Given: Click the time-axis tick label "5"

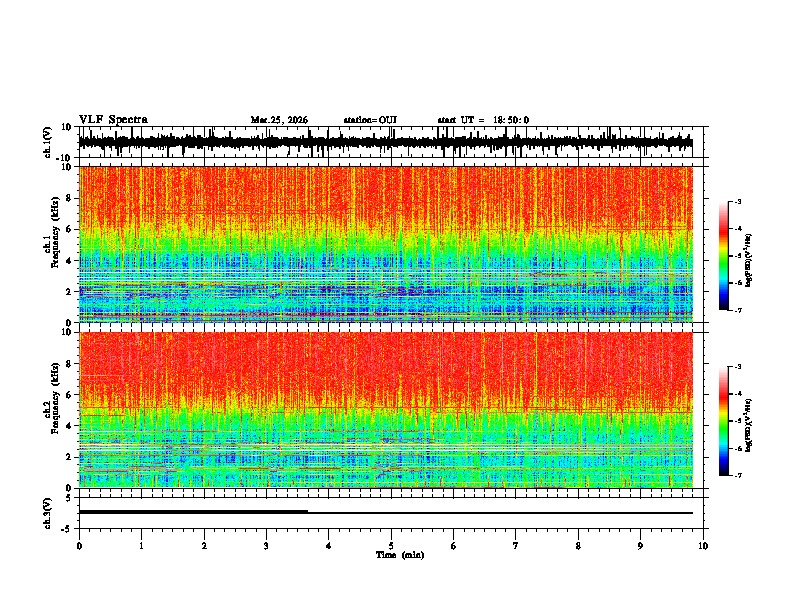Looking at the screenshot, I should tap(391, 546).
